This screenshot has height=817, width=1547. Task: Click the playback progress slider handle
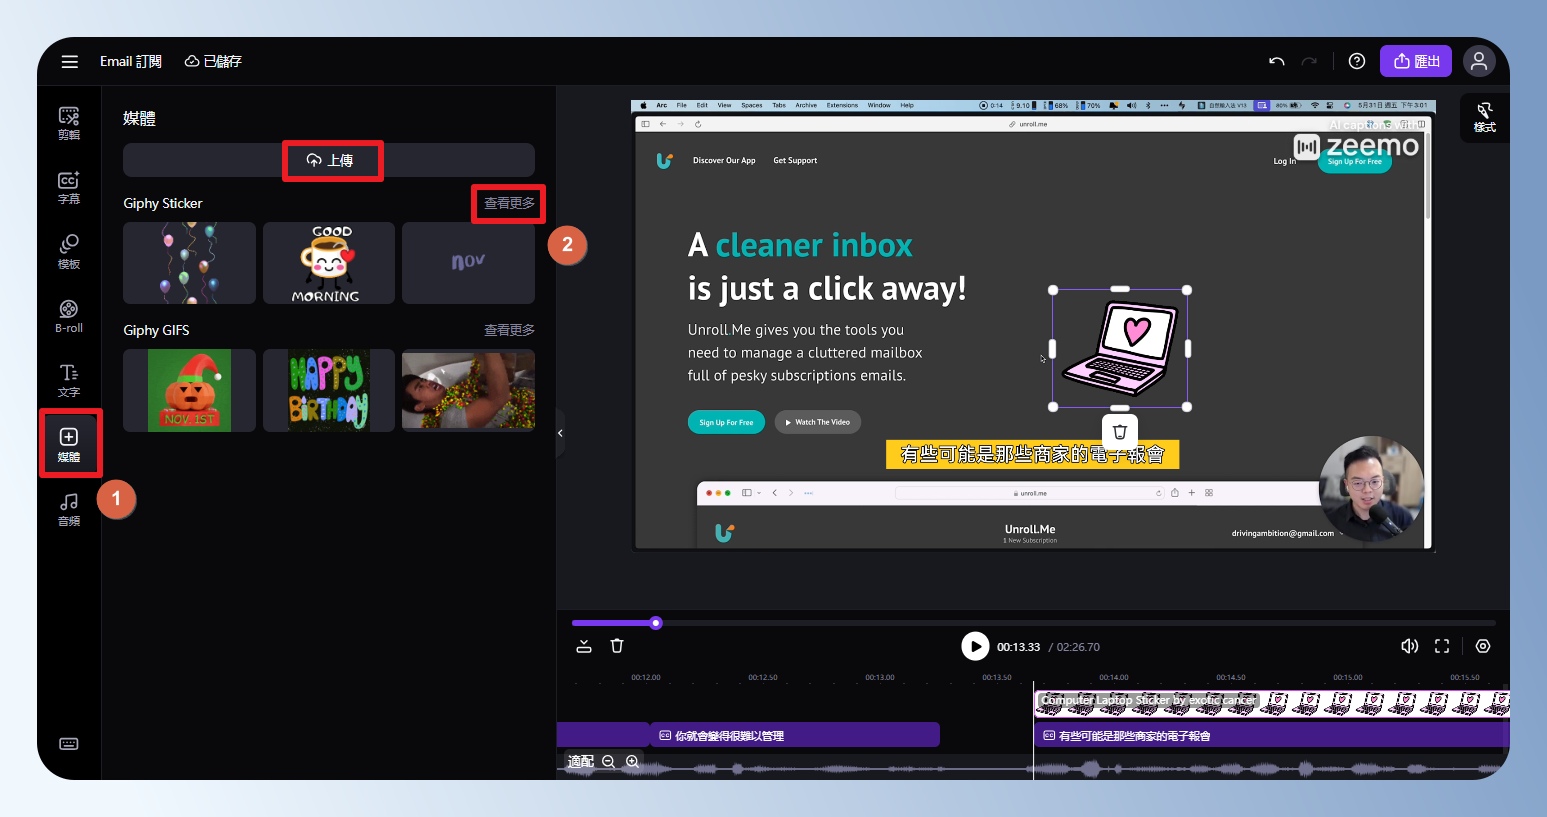click(656, 623)
